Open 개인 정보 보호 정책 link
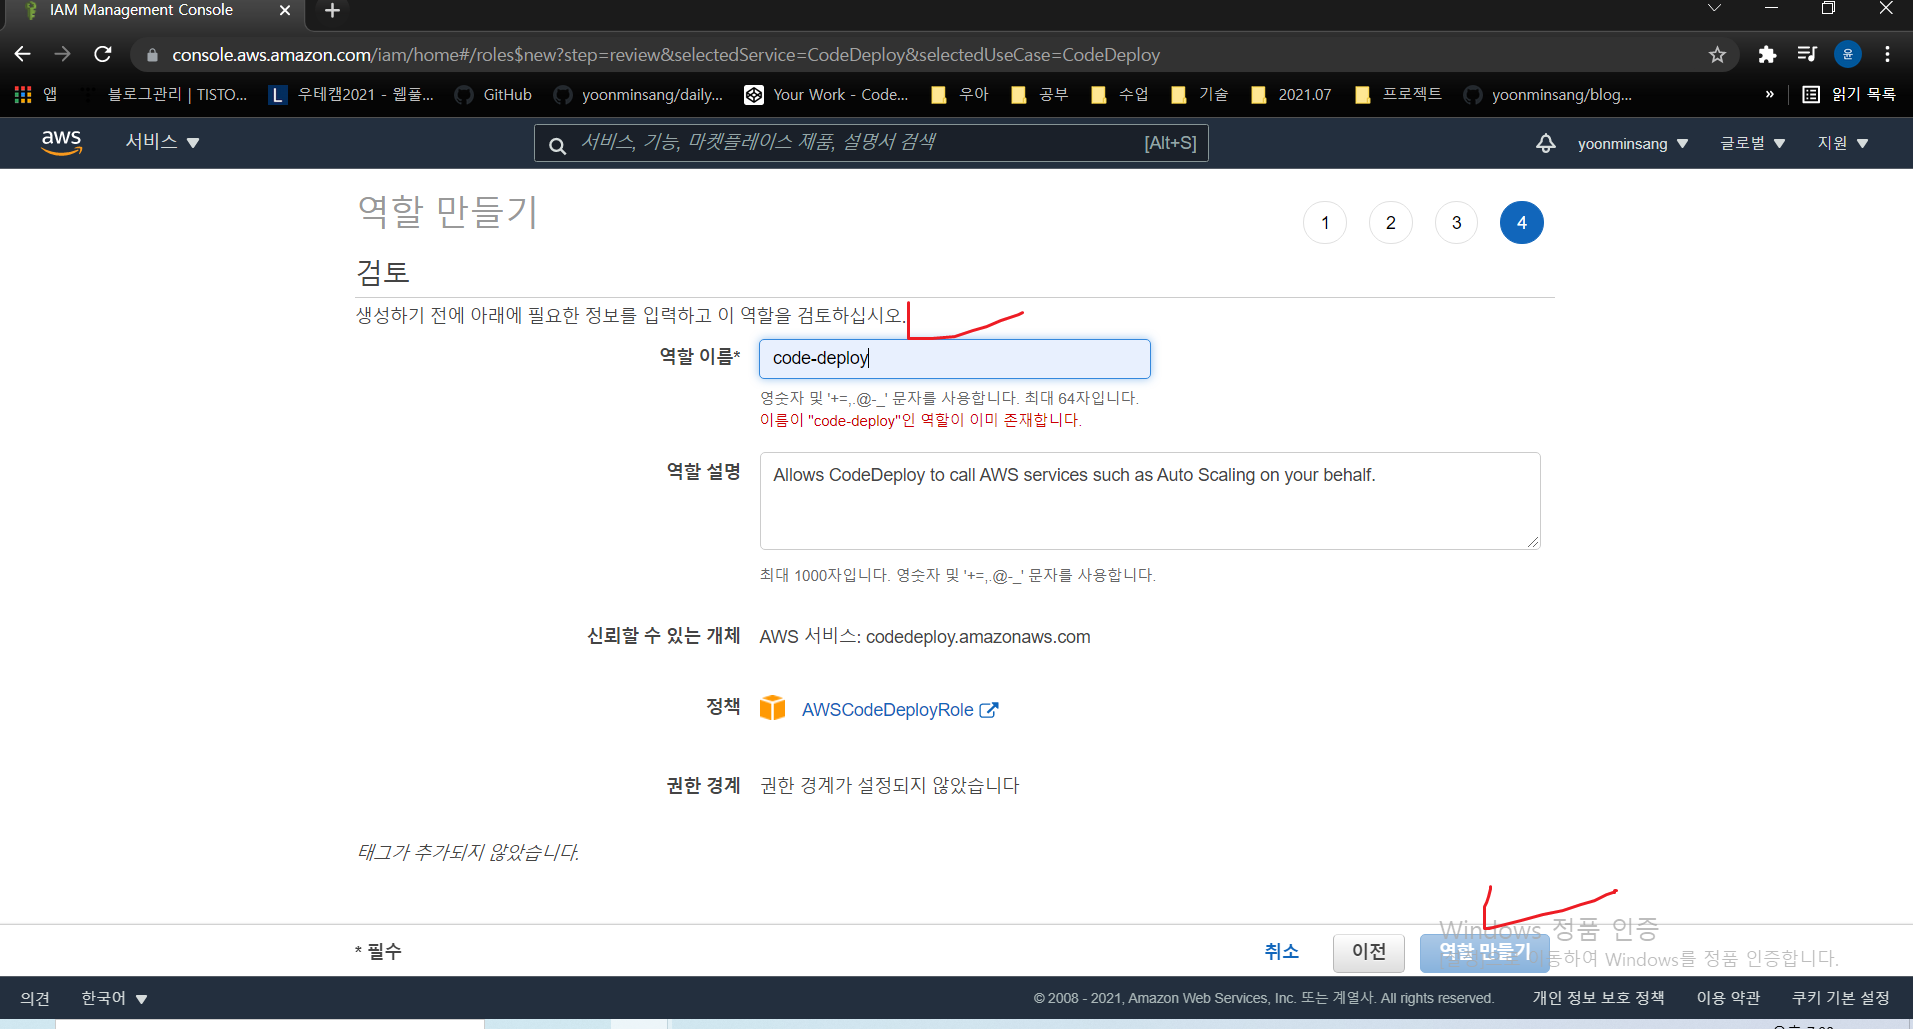Image resolution: width=1913 pixels, height=1029 pixels. 1598,998
